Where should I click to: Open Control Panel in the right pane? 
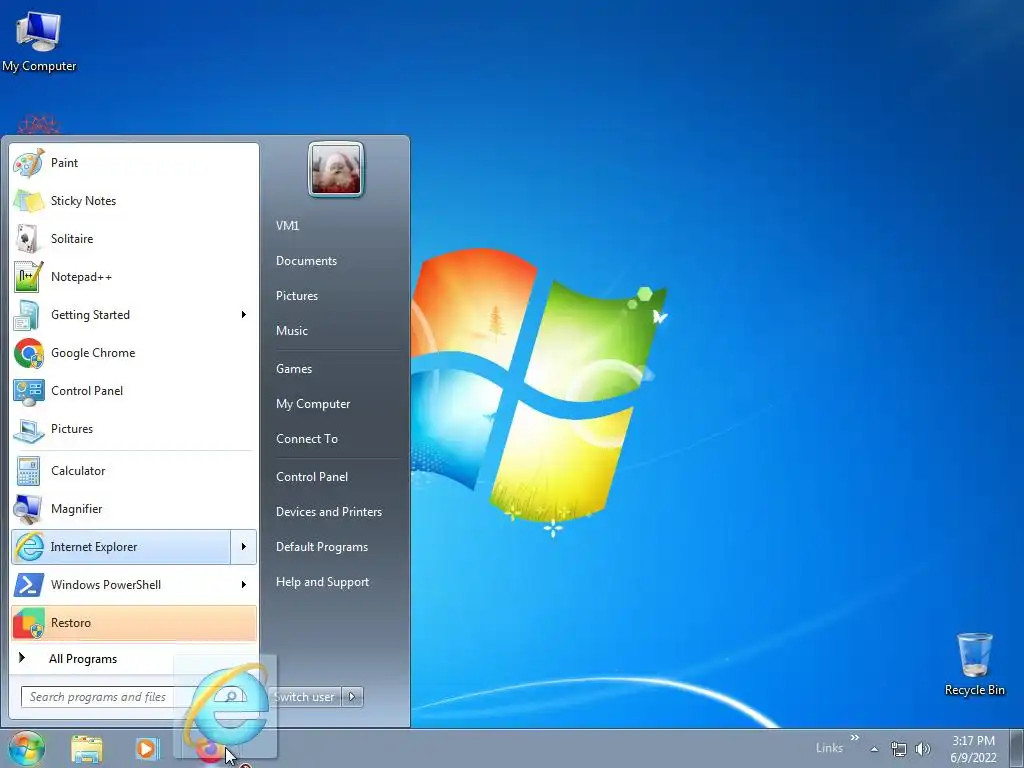coord(312,477)
